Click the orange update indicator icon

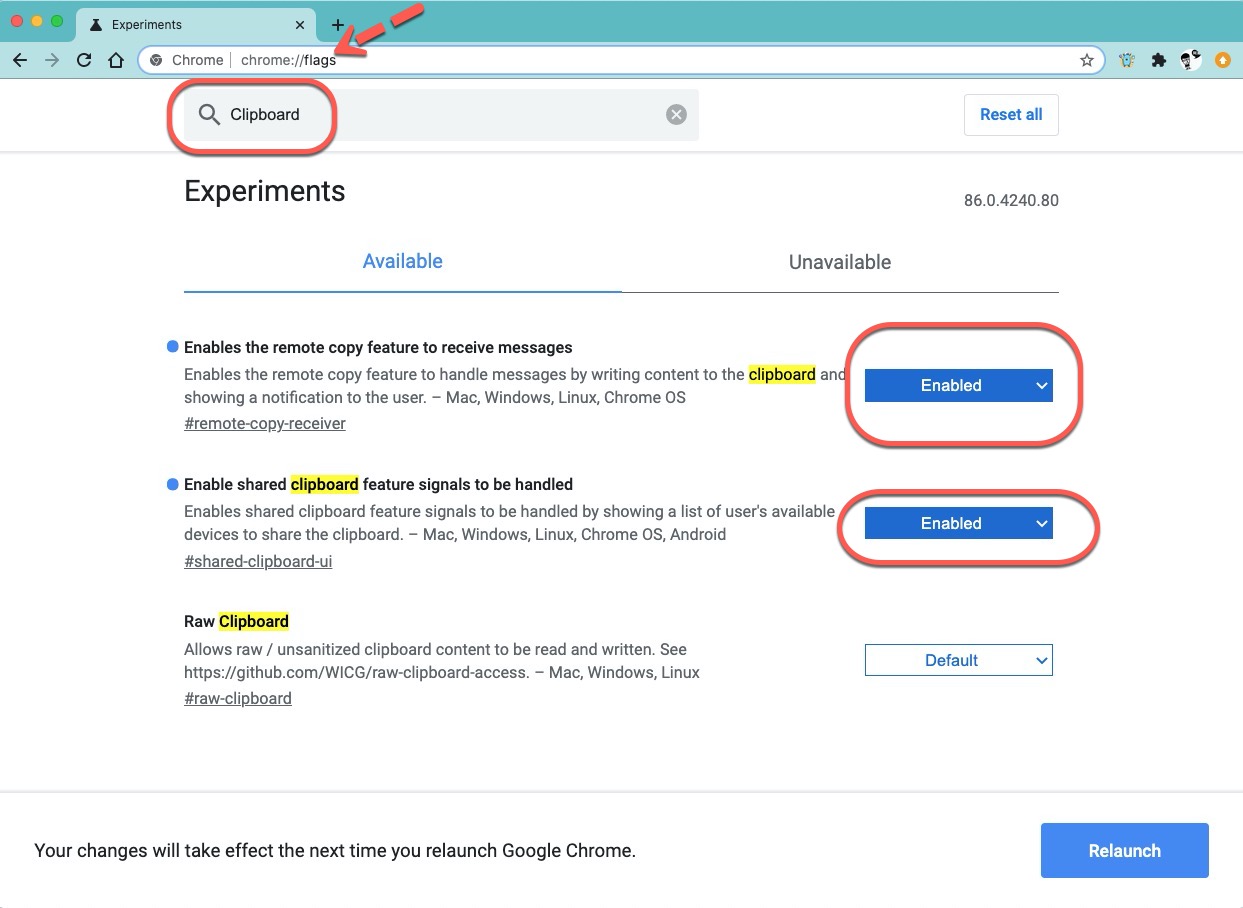(x=1222, y=60)
